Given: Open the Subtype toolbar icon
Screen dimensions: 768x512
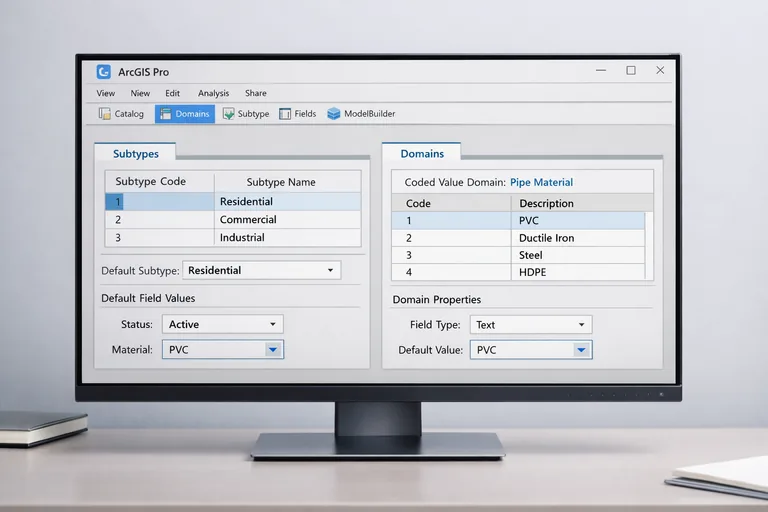Looking at the screenshot, I should (246, 114).
